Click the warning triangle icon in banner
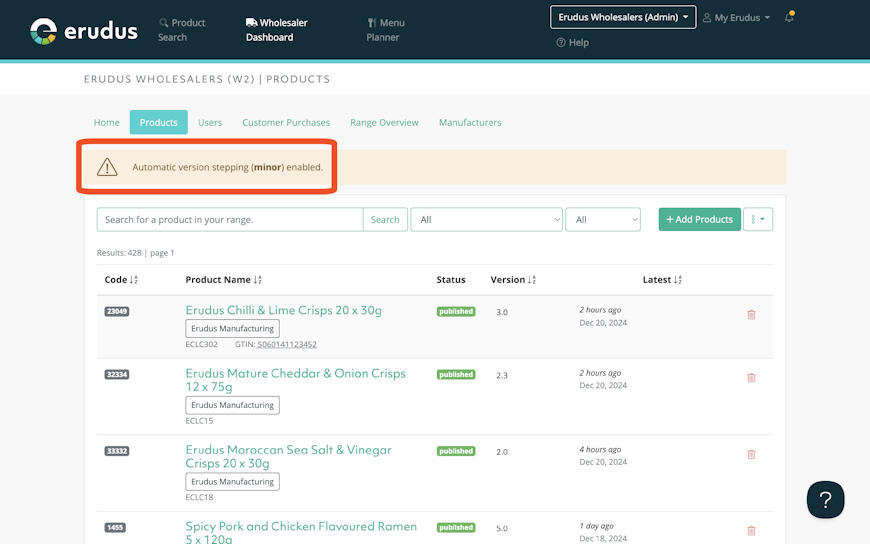Image resolution: width=870 pixels, height=544 pixels. pos(107,167)
